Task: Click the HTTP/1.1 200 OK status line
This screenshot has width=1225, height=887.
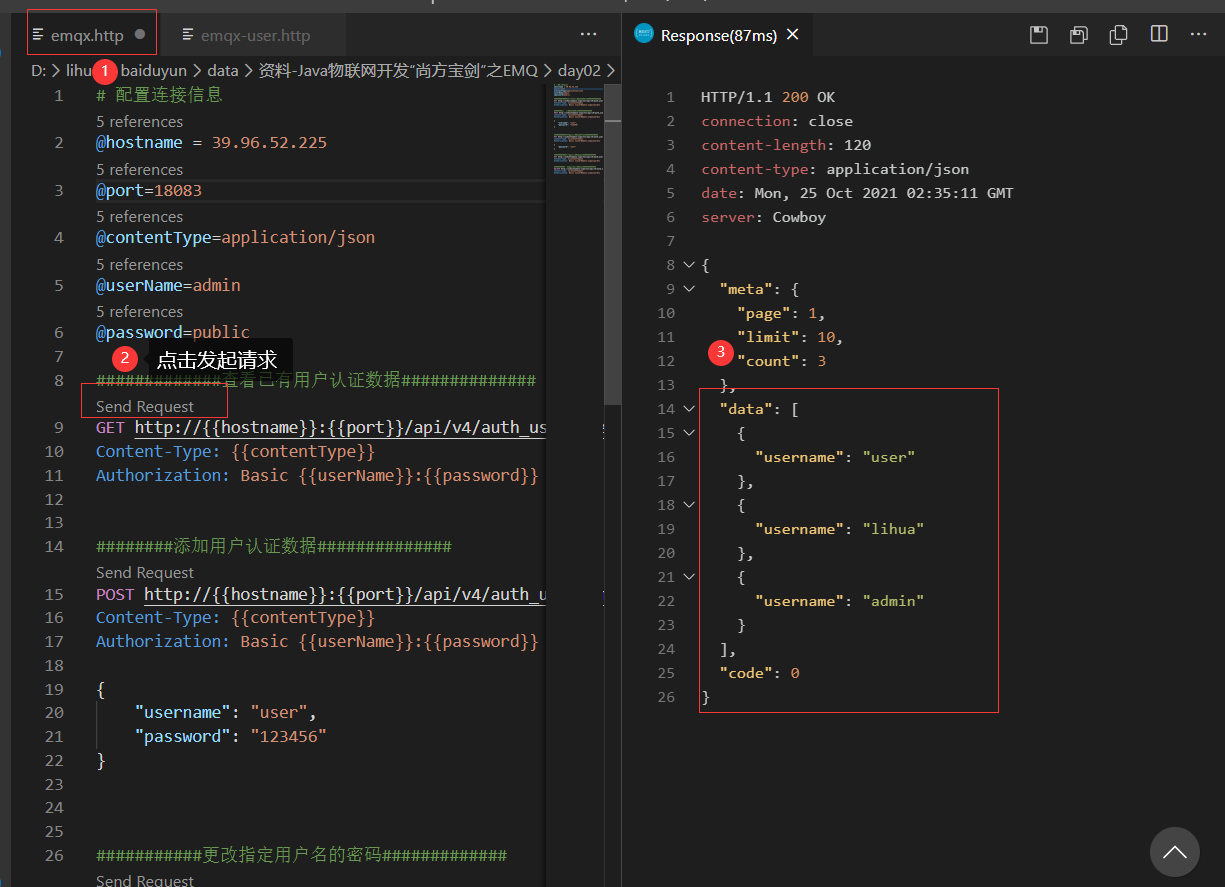Action: click(768, 97)
